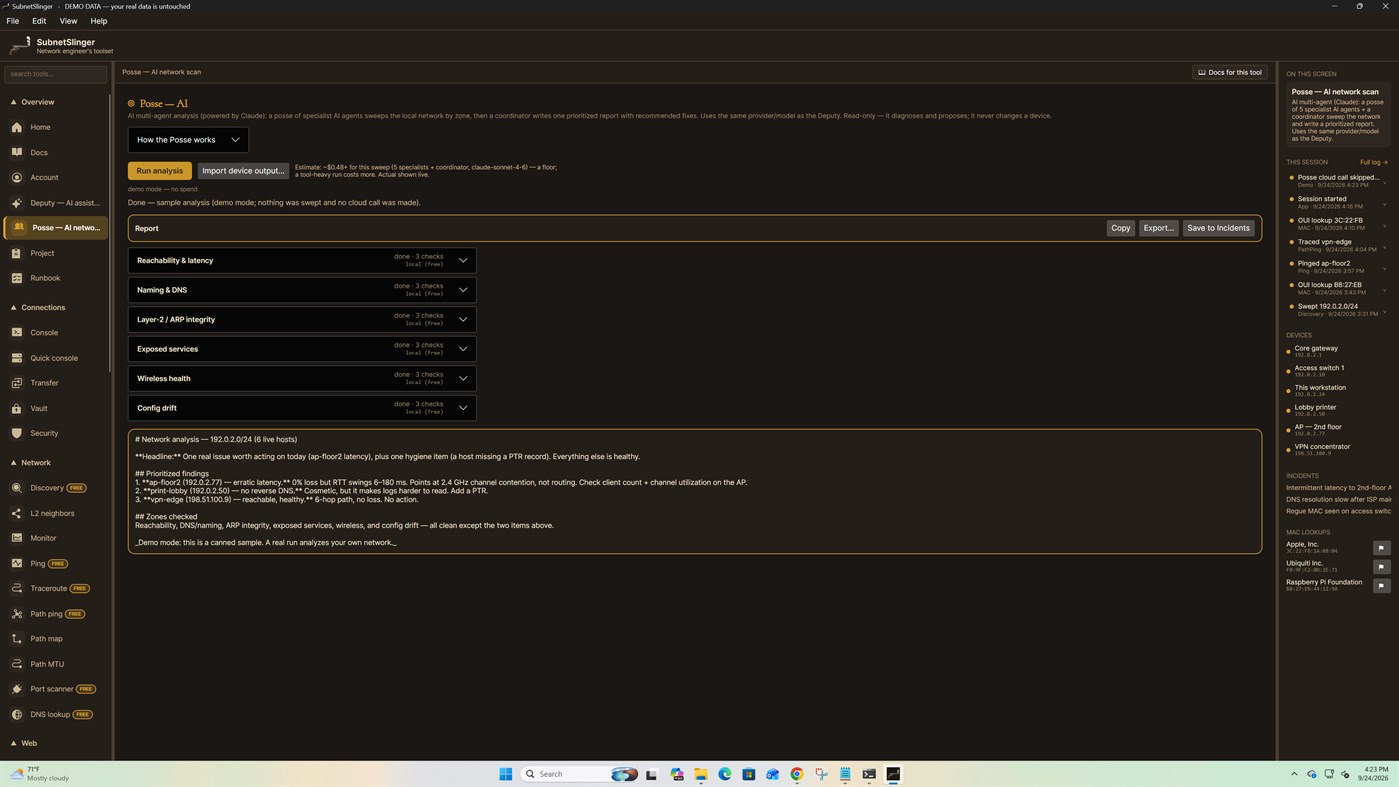This screenshot has width=1399, height=787.
Task: Open the Discovery tool icon
Action: click(17, 488)
